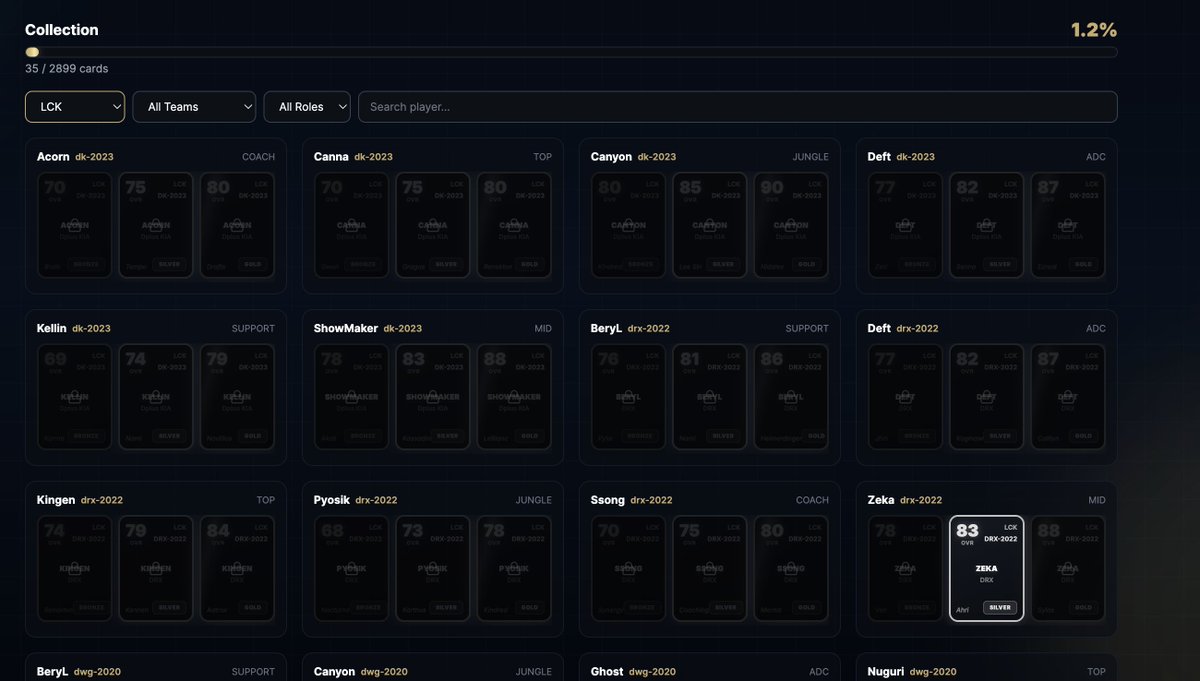
Task: Open the All Roles filter dropdown
Action: pos(307,107)
